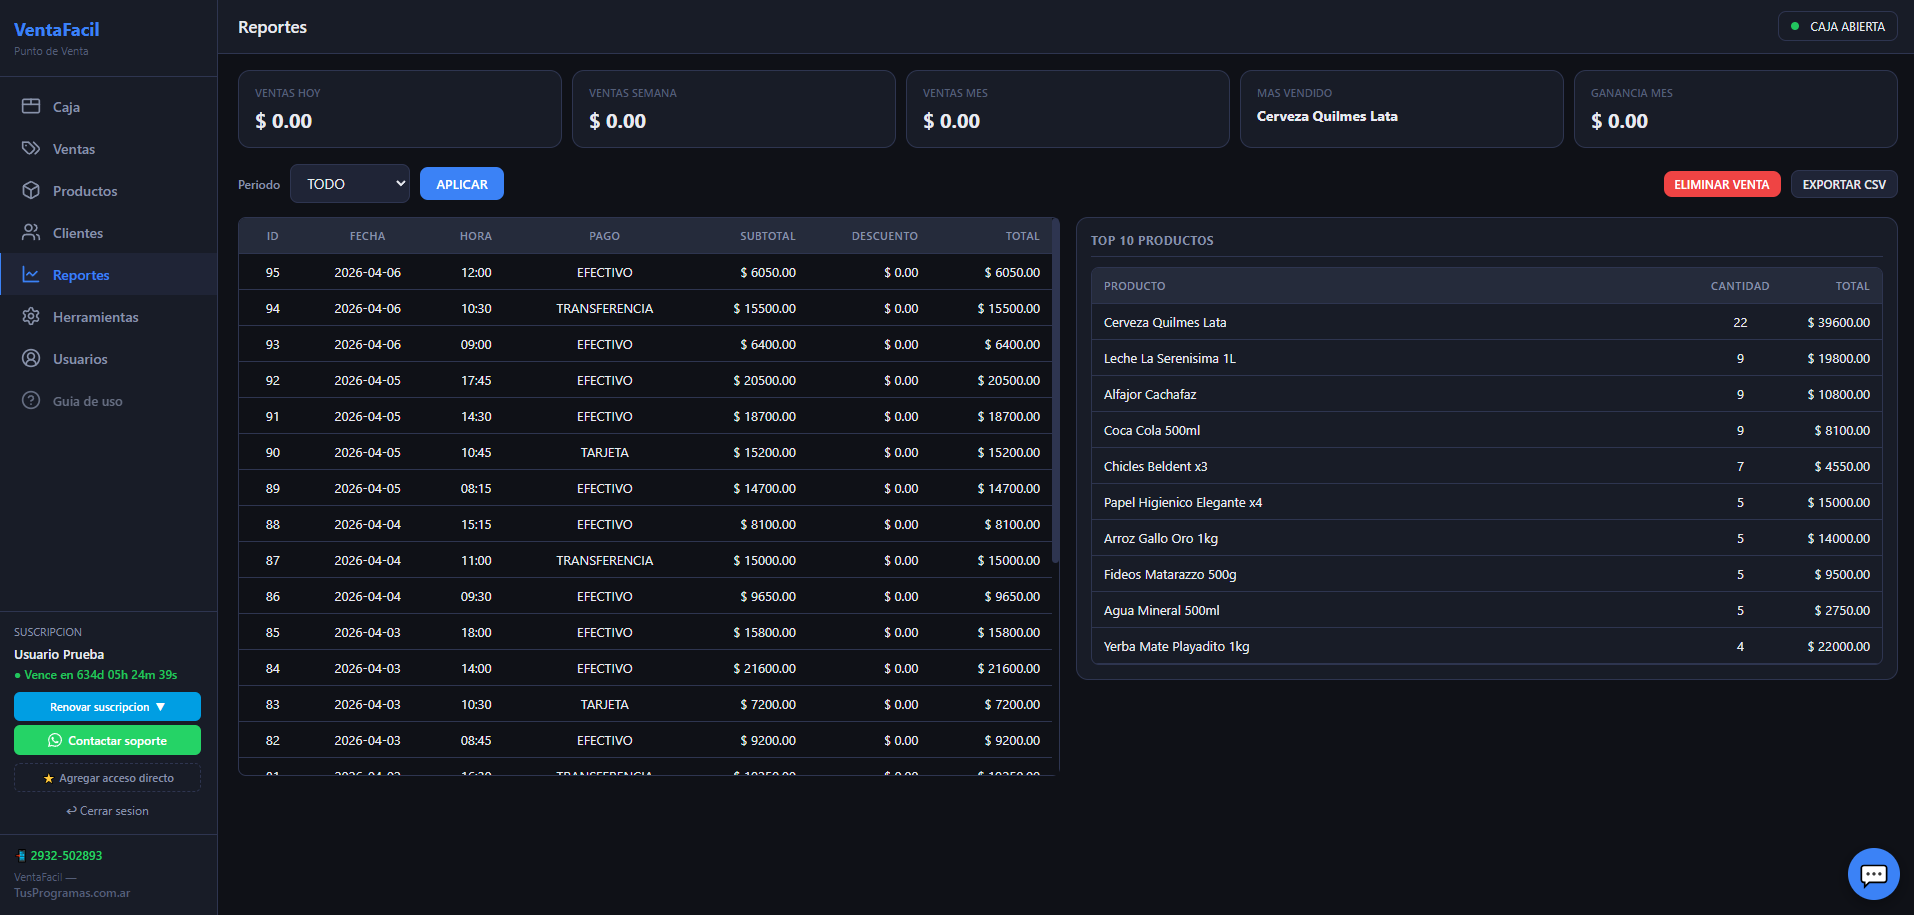The image size is (1914, 915).
Task: Click the Caja cash register icon
Action: click(31, 106)
